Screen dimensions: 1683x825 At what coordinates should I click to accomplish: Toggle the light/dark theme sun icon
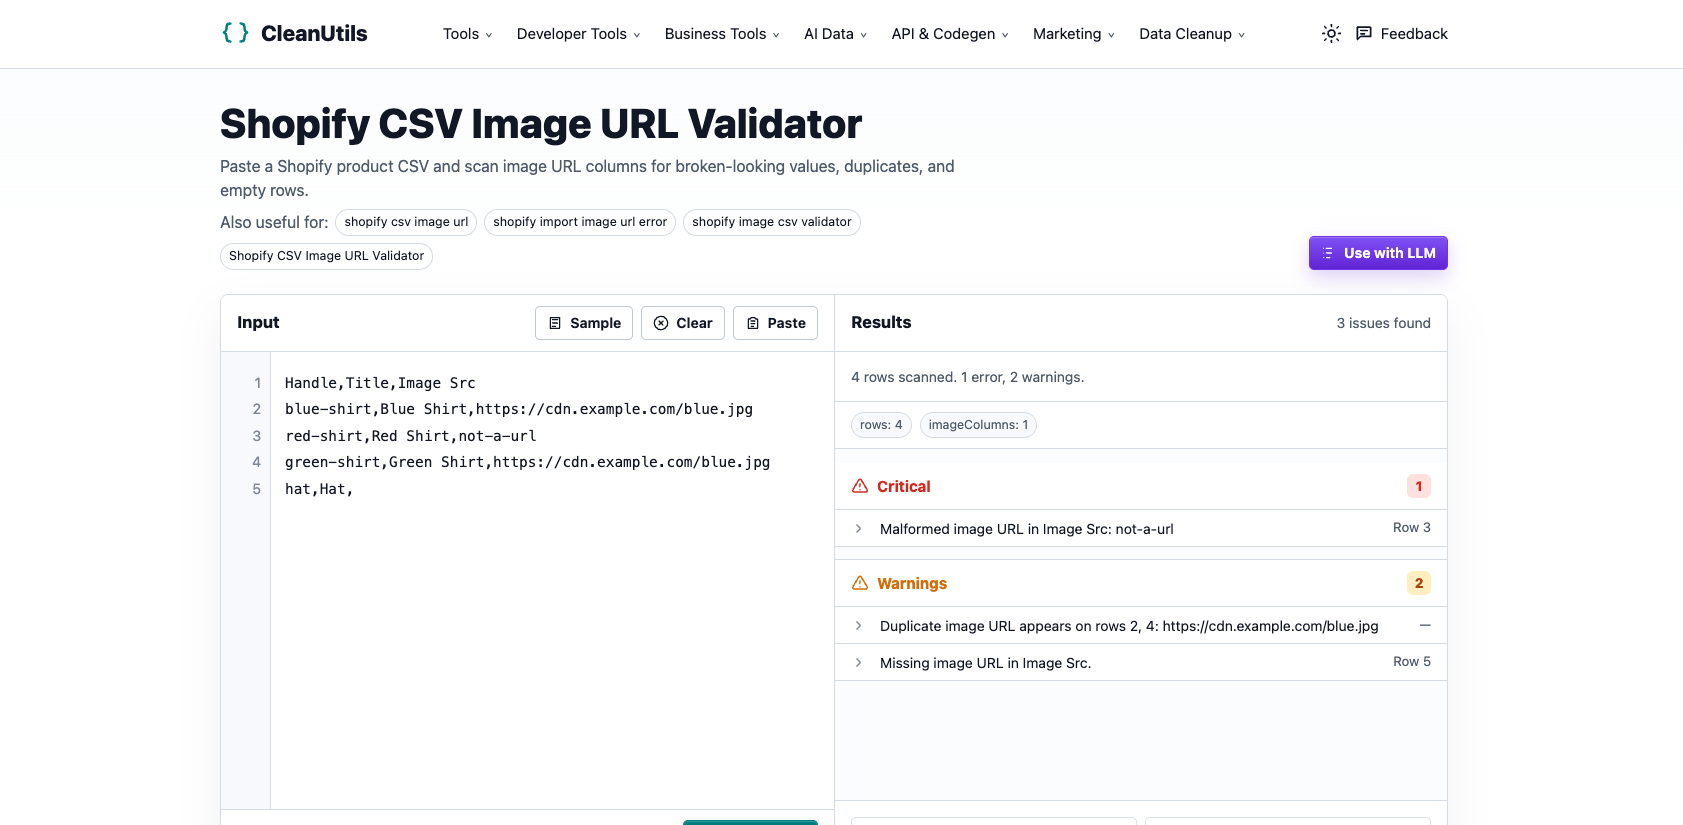[1331, 34]
